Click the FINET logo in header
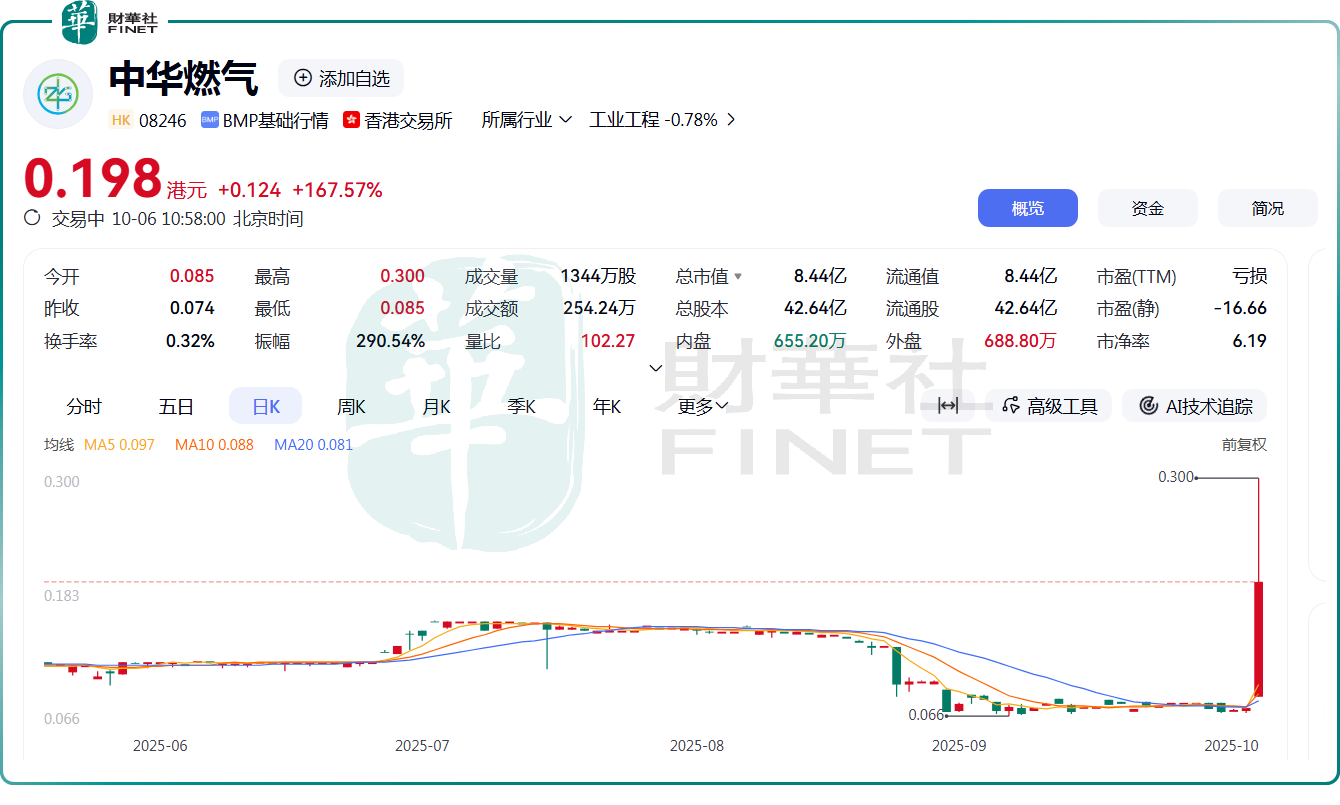The width and height of the screenshot is (1340, 805). click(x=109, y=23)
